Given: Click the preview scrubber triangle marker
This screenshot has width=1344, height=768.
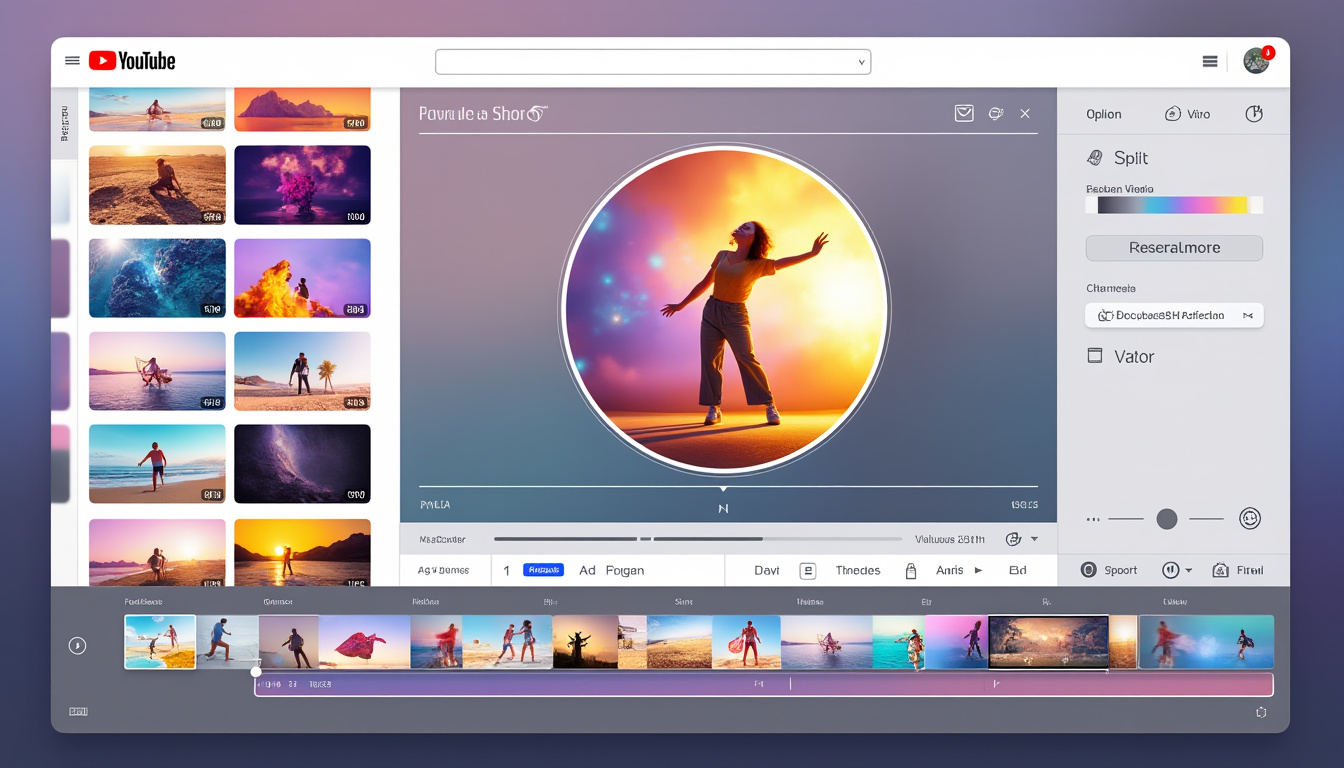Looking at the screenshot, I should (x=723, y=489).
